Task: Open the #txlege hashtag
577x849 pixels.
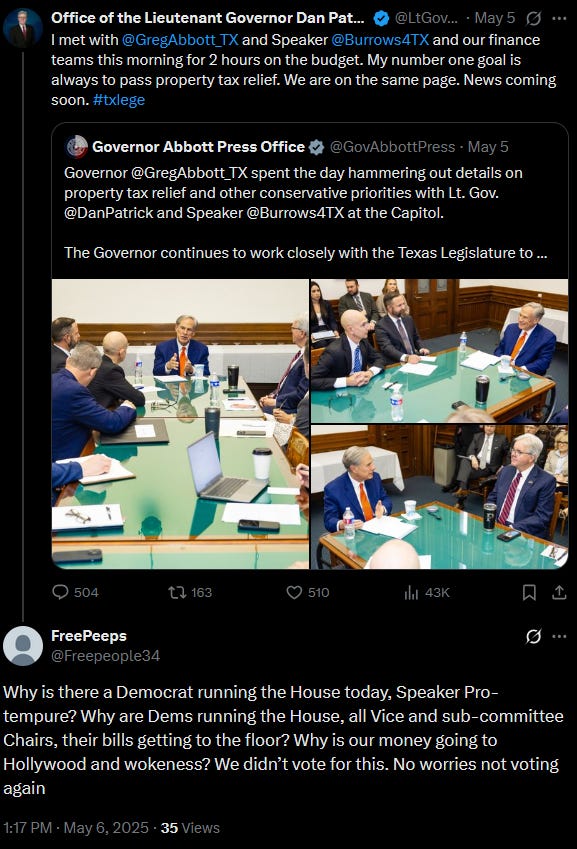Action: click(119, 100)
